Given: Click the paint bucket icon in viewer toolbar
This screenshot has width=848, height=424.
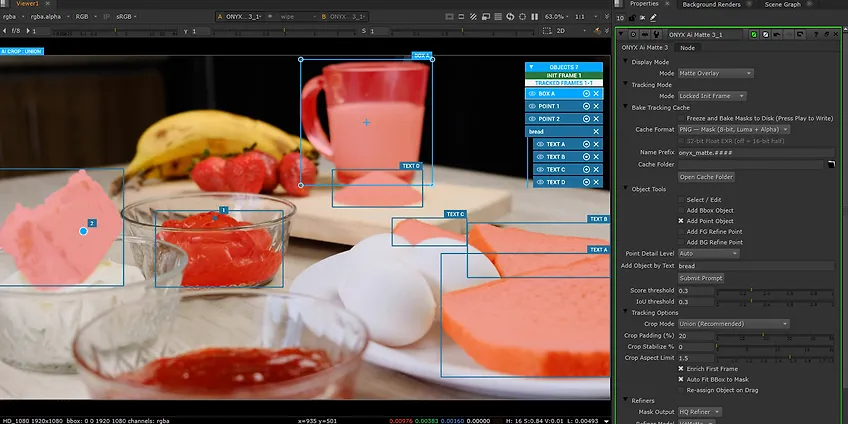Looking at the screenshot, I should pos(598,31).
